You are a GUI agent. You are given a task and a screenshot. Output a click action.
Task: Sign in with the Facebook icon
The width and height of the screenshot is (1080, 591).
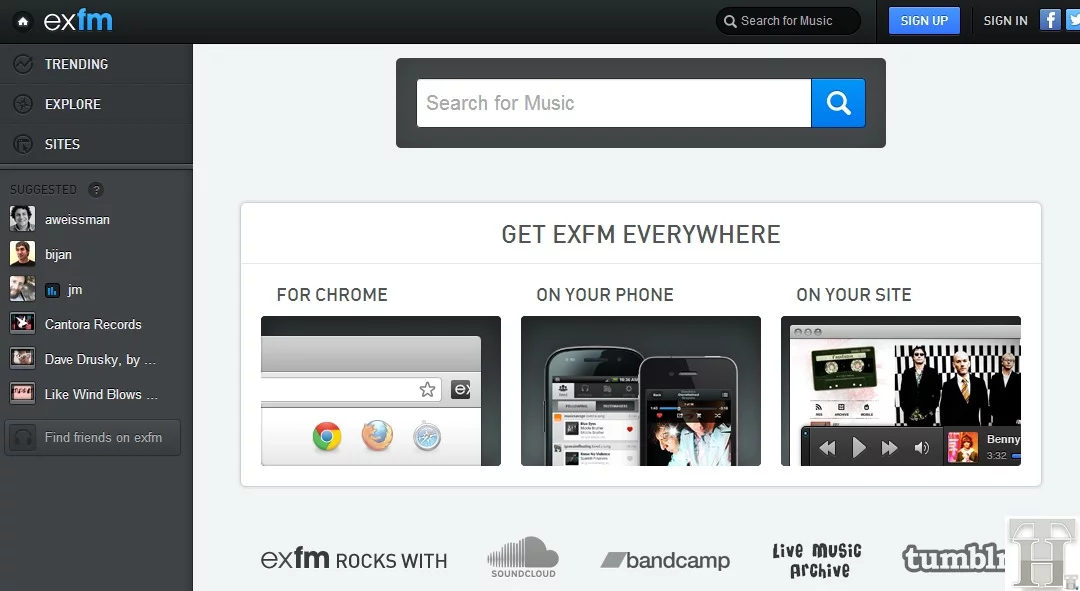tap(1050, 19)
